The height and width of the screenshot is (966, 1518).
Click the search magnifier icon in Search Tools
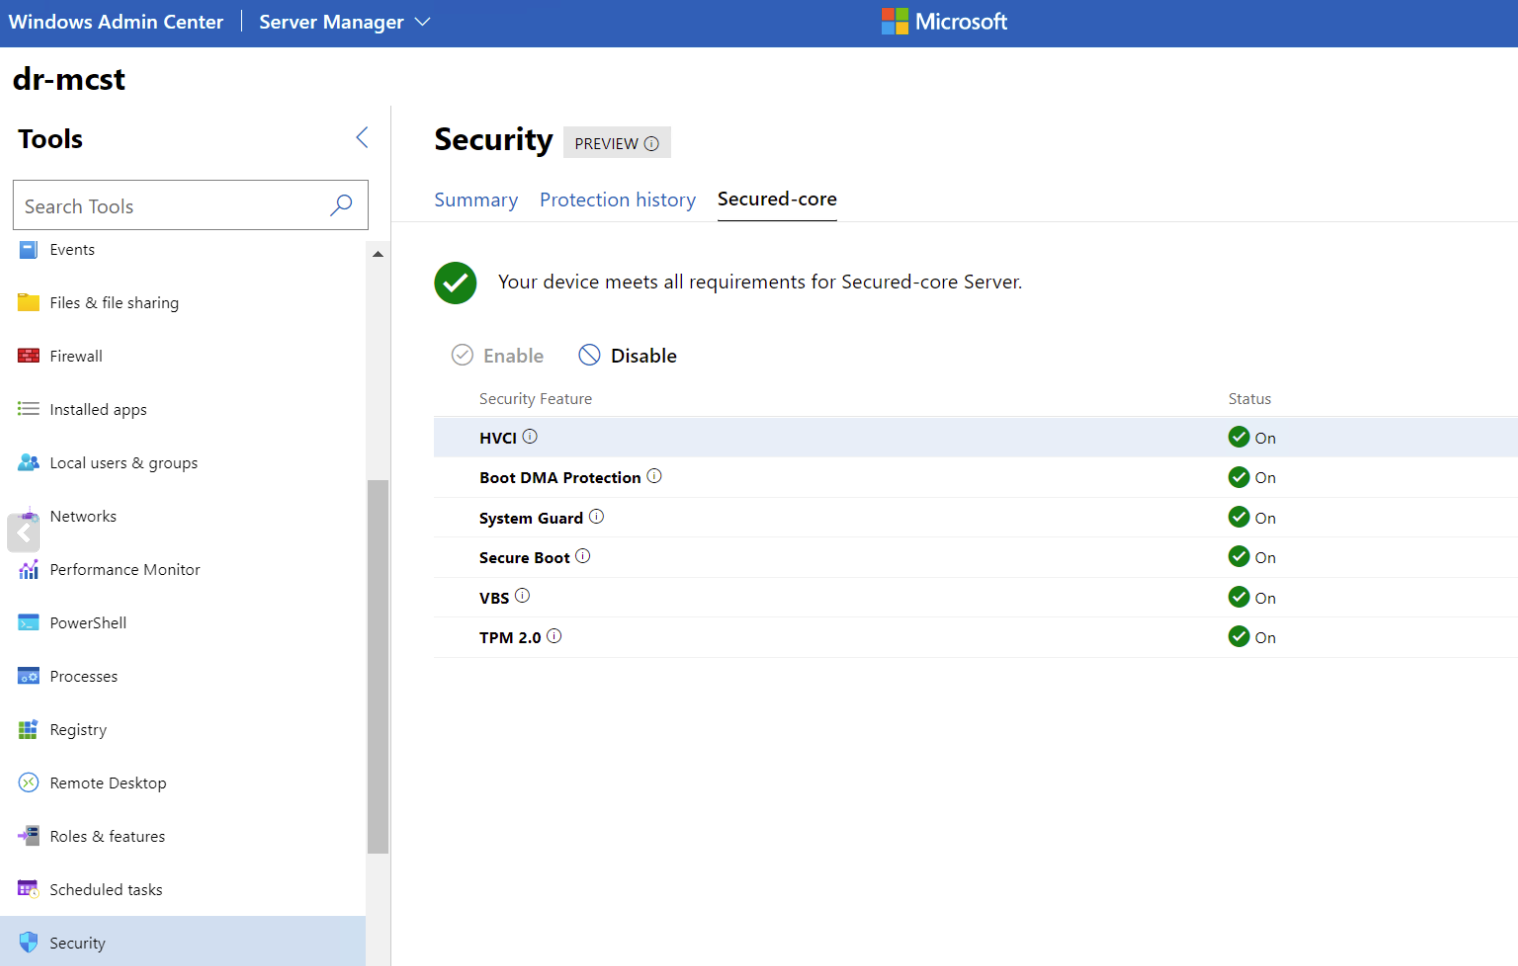(x=341, y=205)
